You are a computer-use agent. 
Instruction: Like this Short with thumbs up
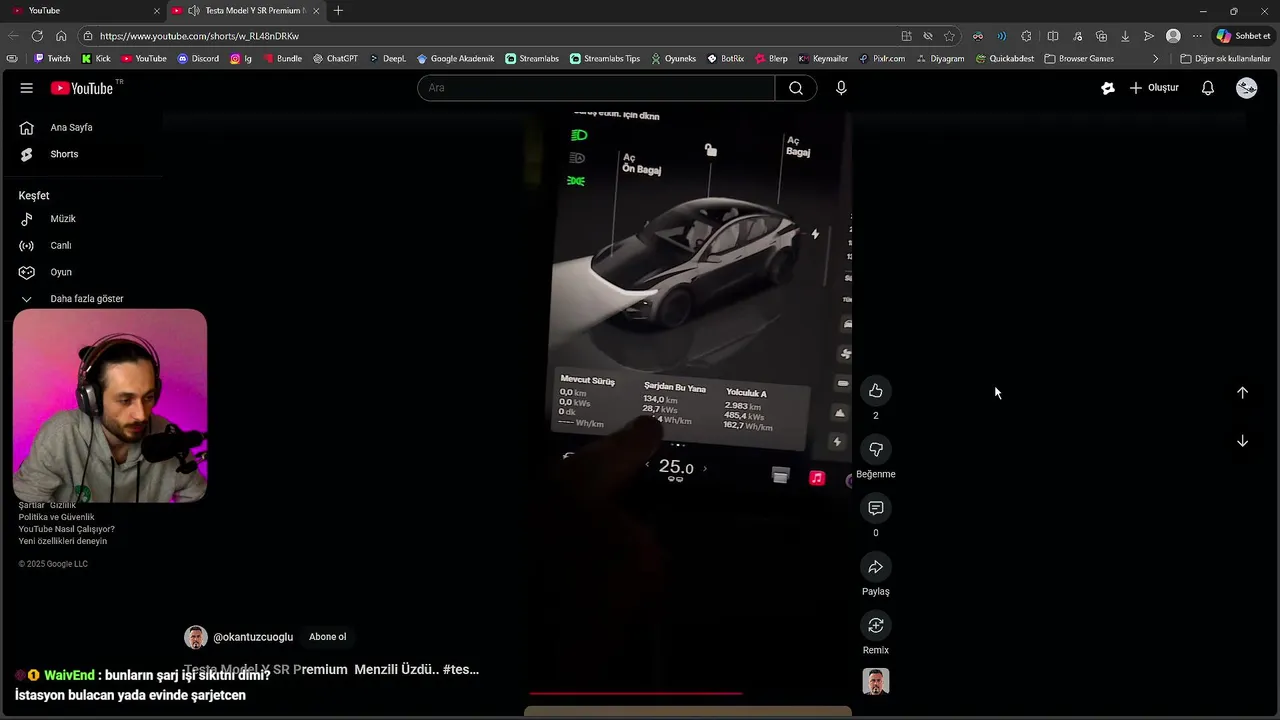[876, 390]
